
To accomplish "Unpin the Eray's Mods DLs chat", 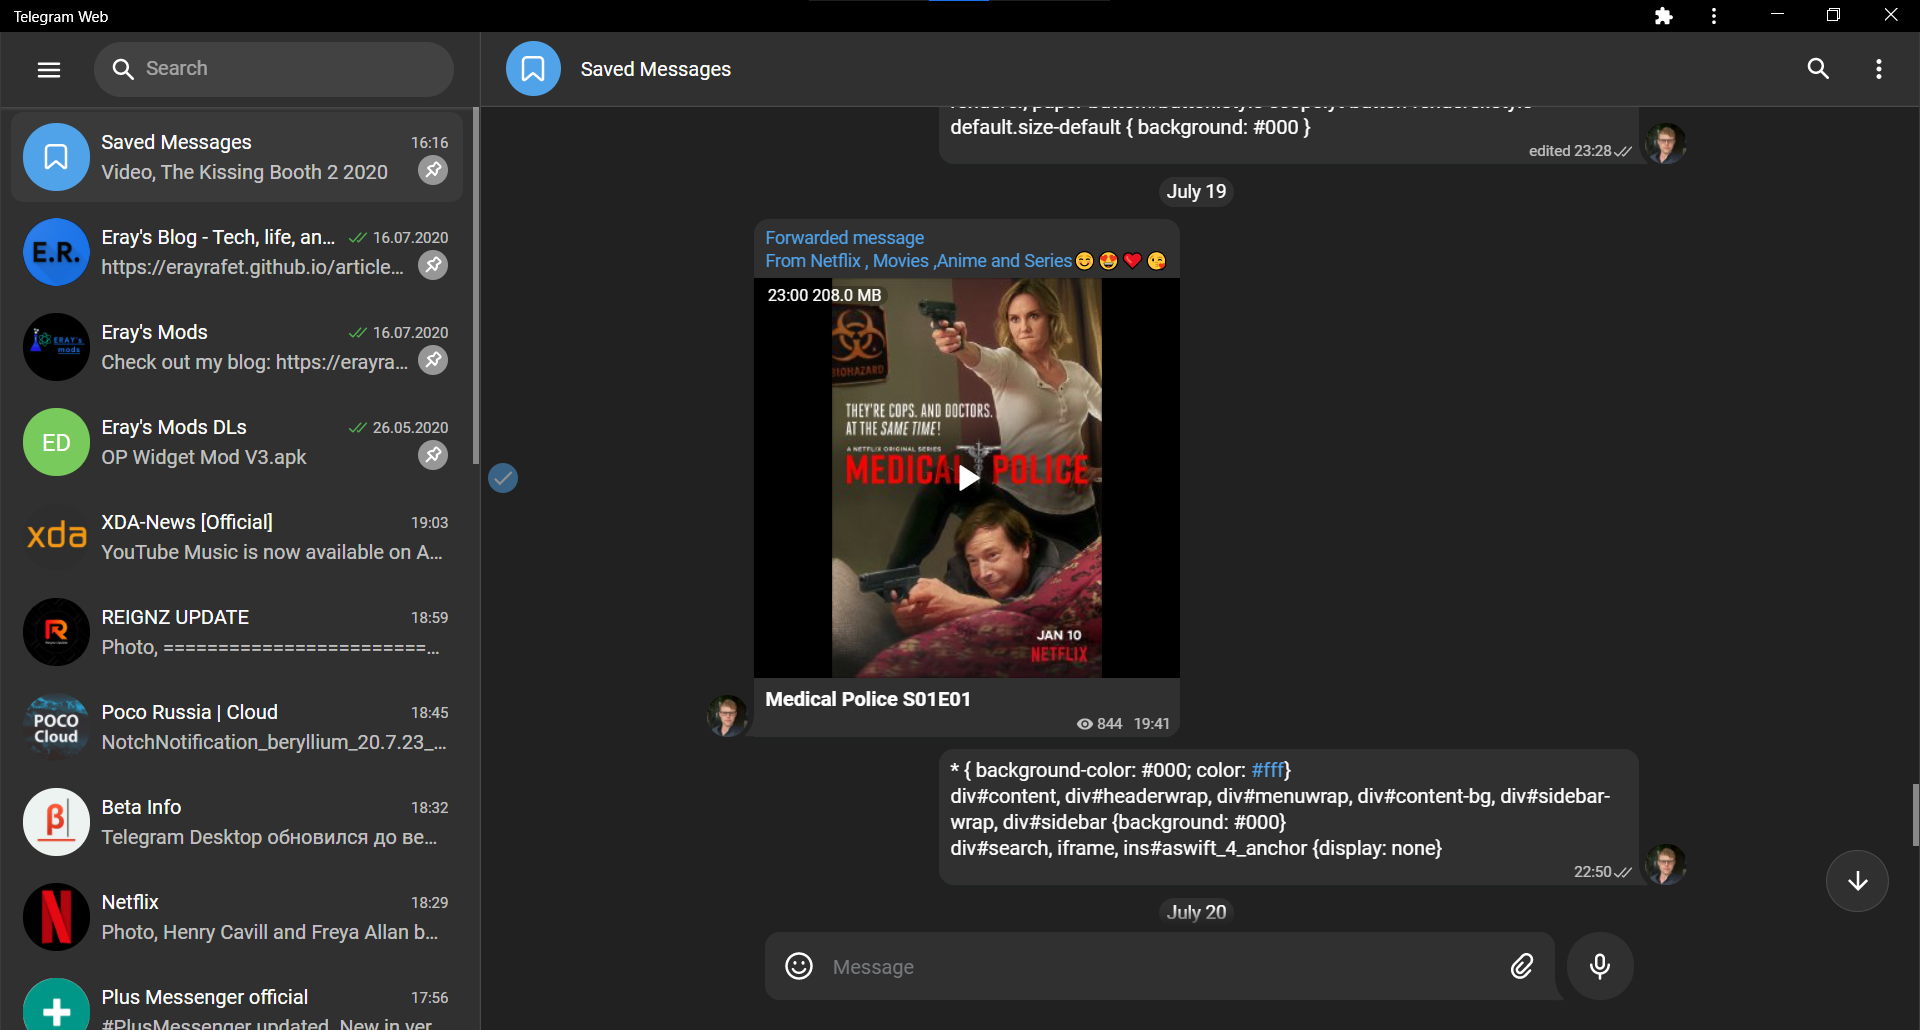I will pyautogui.click(x=432, y=455).
